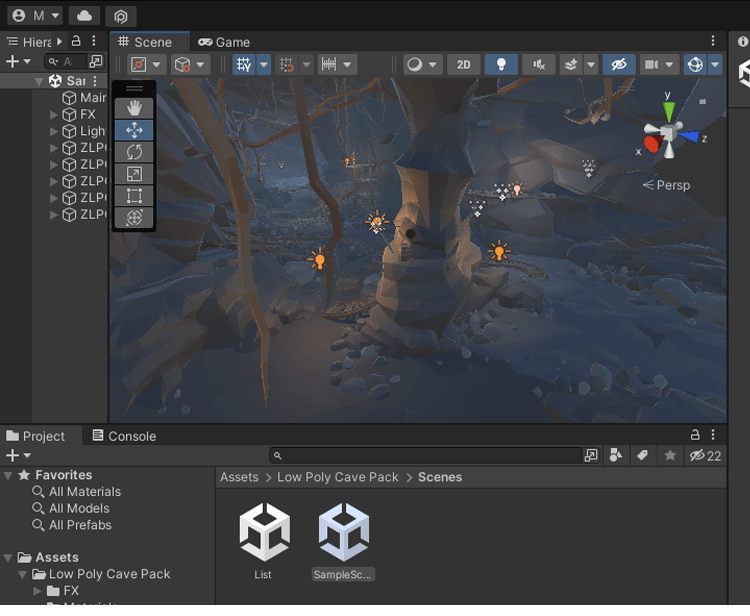Toggle hidden packages count 22

[705, 456]
